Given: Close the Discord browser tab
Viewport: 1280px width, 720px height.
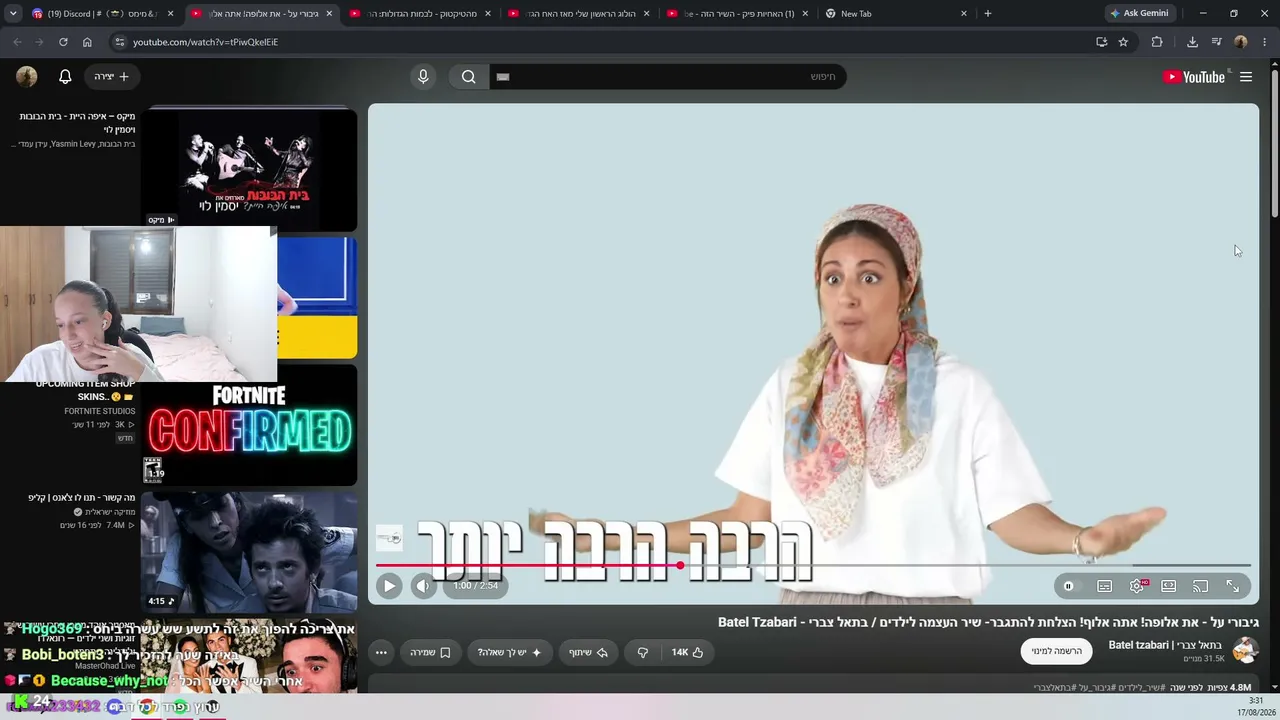Looking at the screenshot, I should [x=170, y=14].
